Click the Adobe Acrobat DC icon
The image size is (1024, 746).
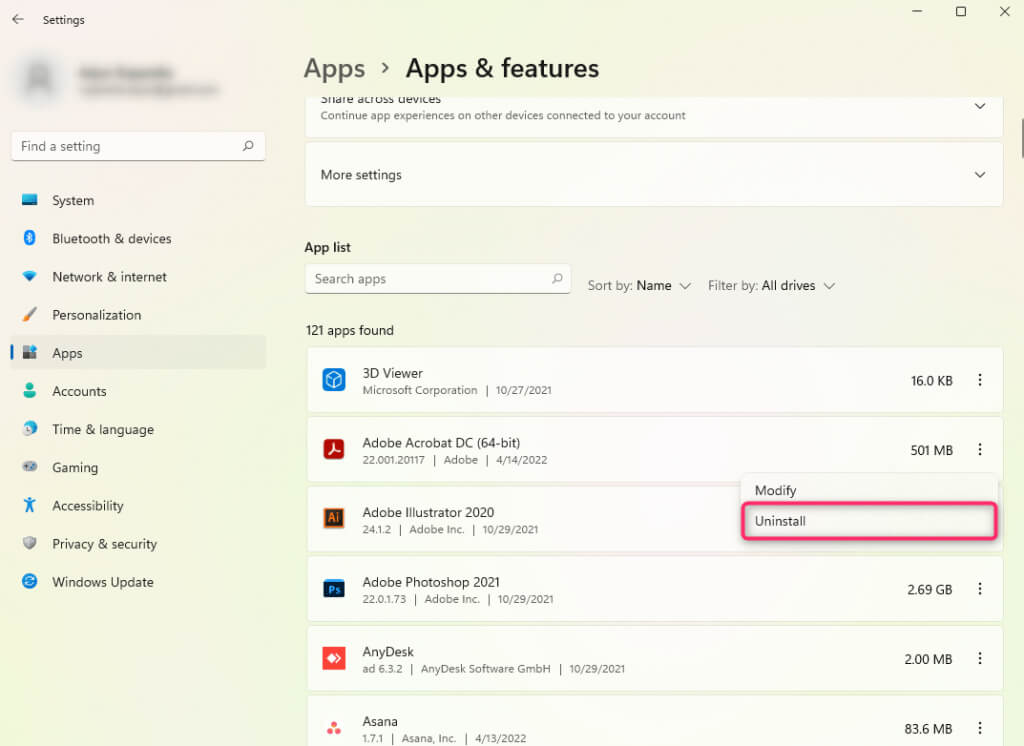click(x=334, y=450)
